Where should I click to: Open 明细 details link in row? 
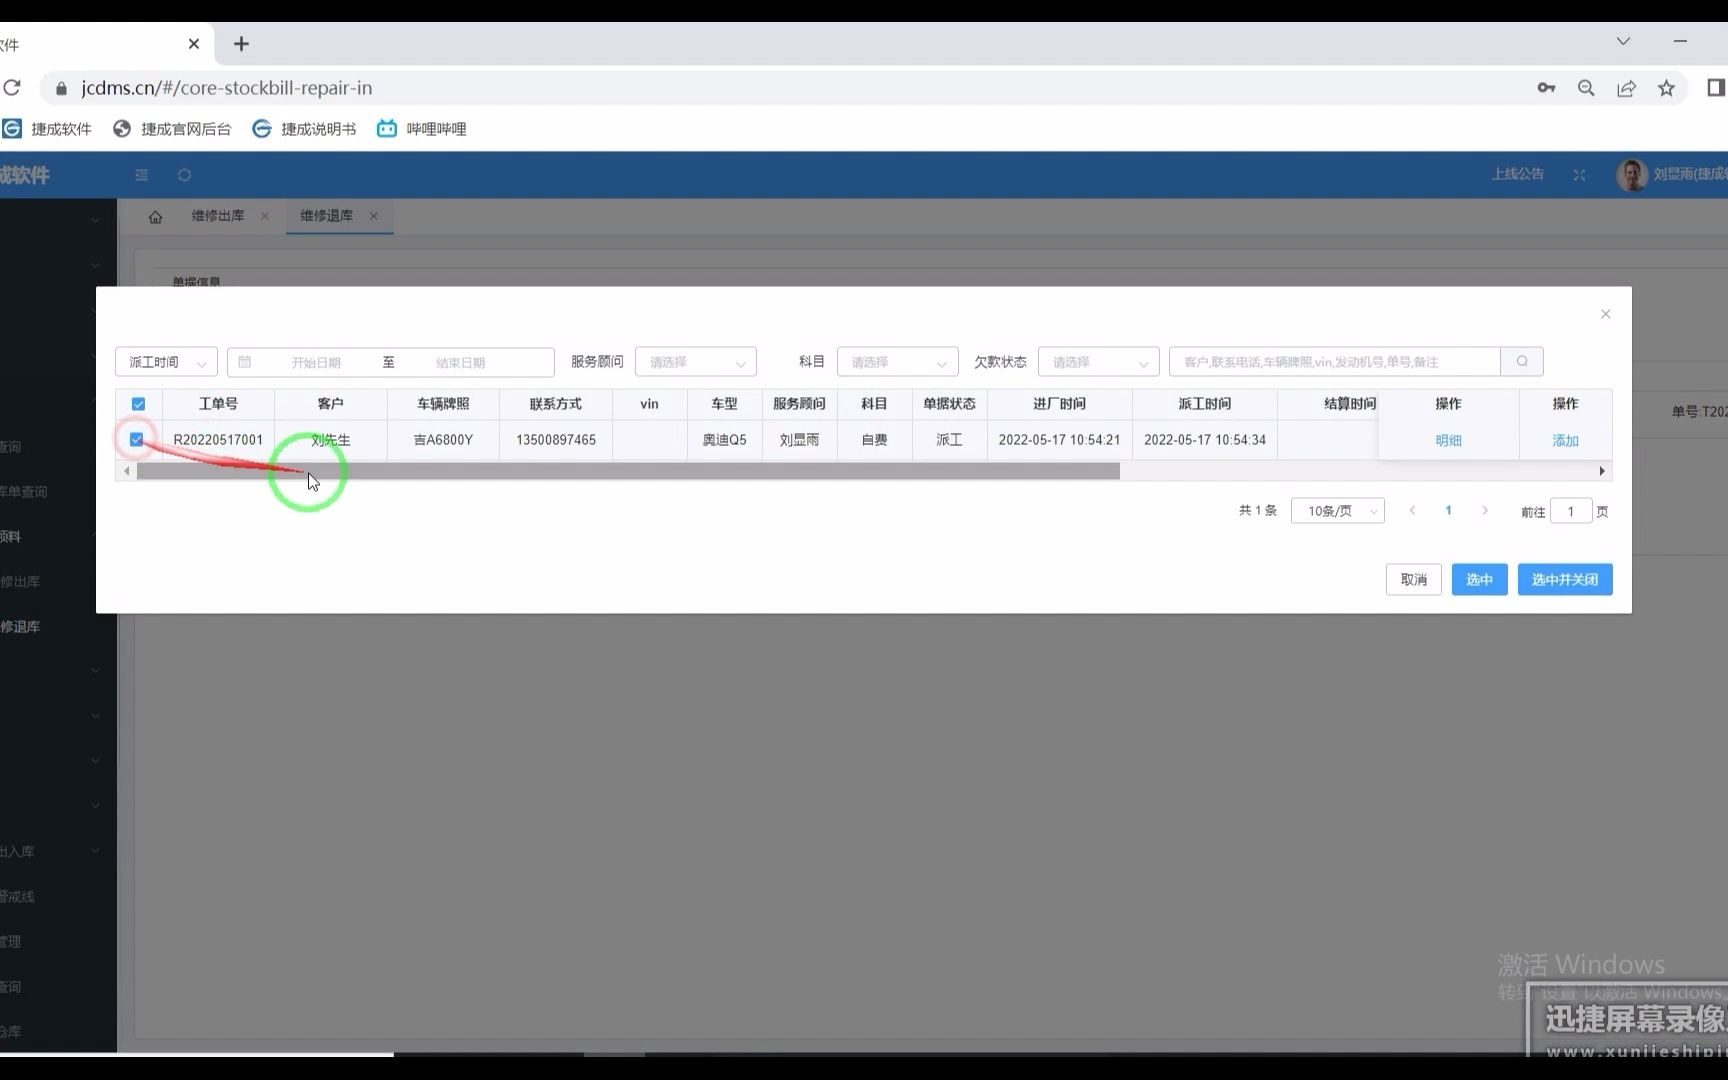coord(1448,441)
